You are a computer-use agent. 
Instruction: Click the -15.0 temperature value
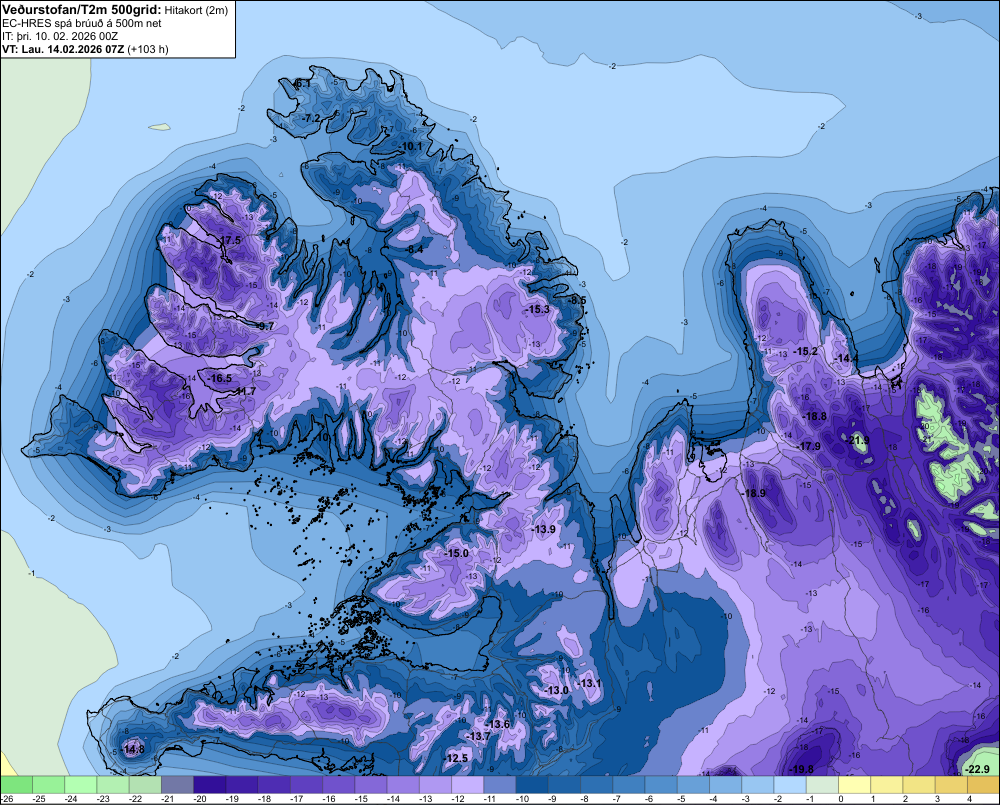(457, 553)
